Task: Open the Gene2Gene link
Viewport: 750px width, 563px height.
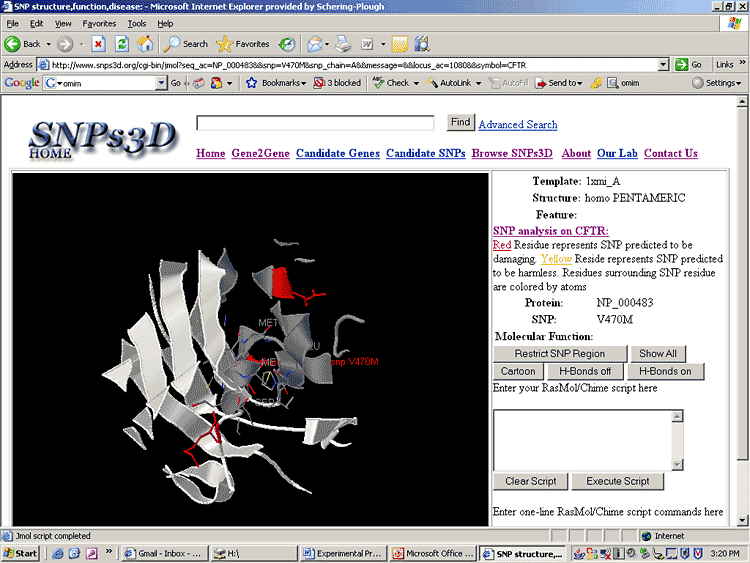Action: pos(260,153)
